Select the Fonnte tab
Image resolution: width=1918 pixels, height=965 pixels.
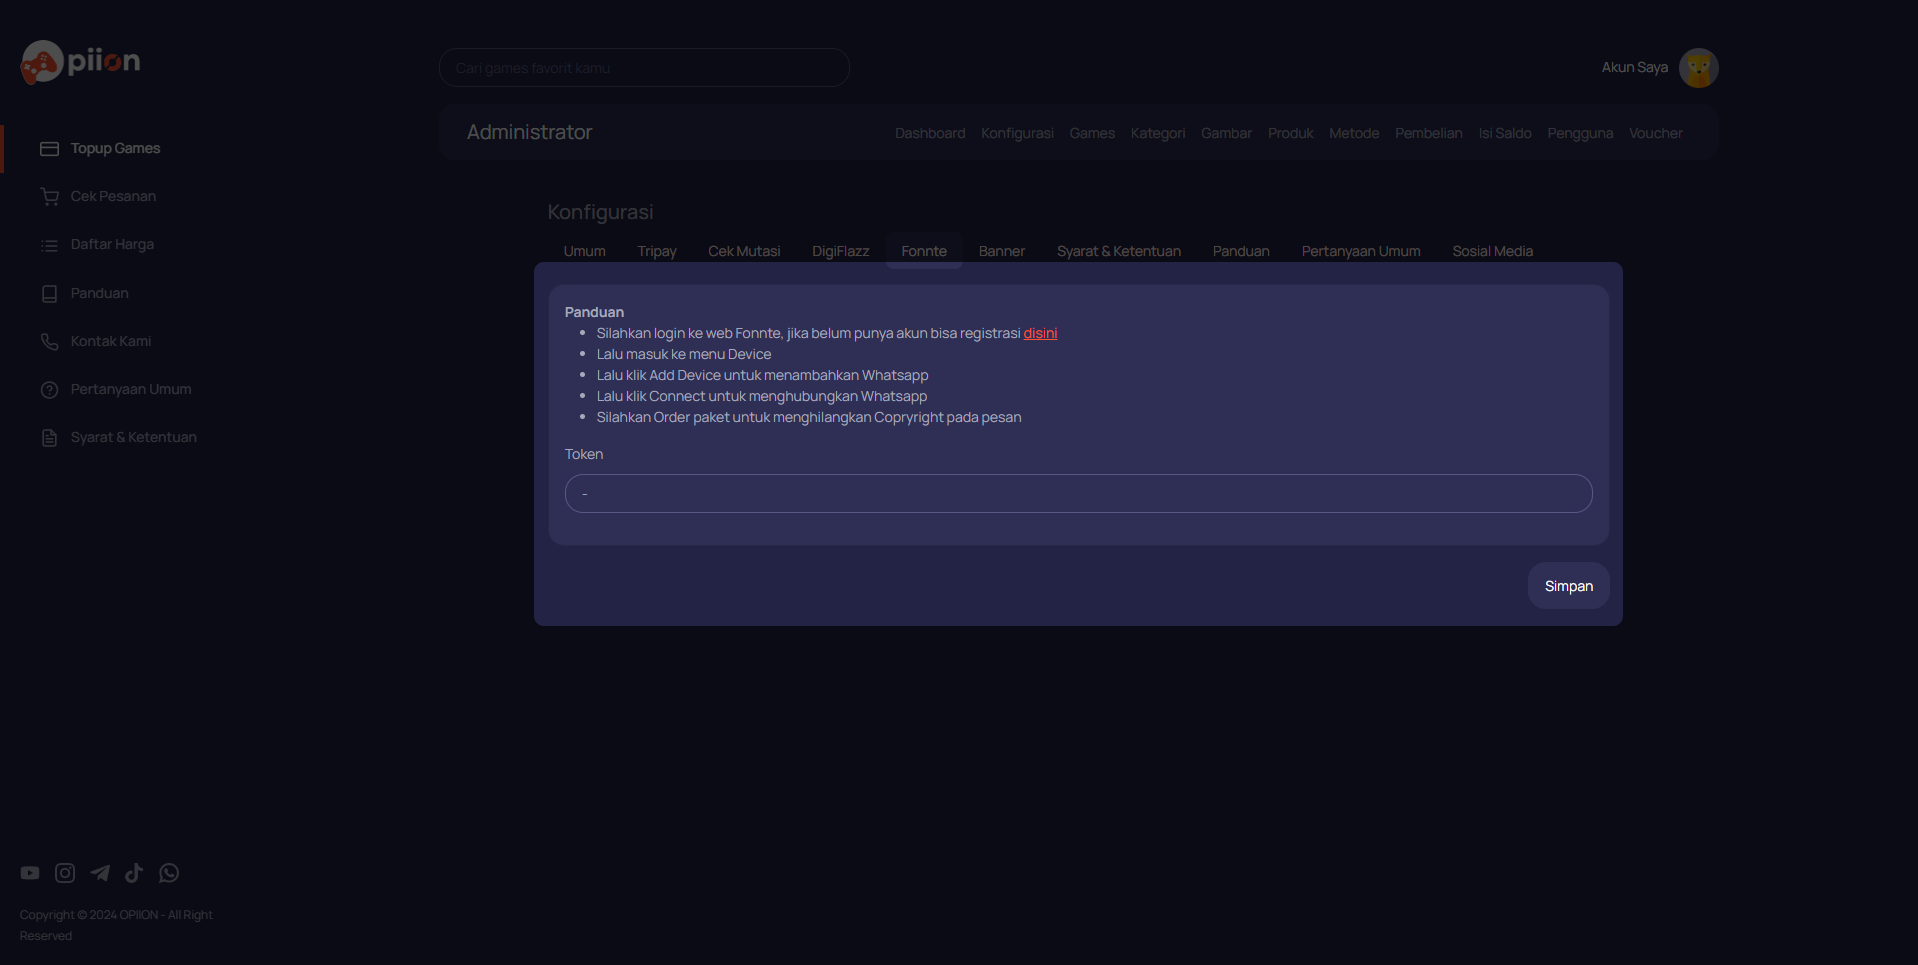924,251
